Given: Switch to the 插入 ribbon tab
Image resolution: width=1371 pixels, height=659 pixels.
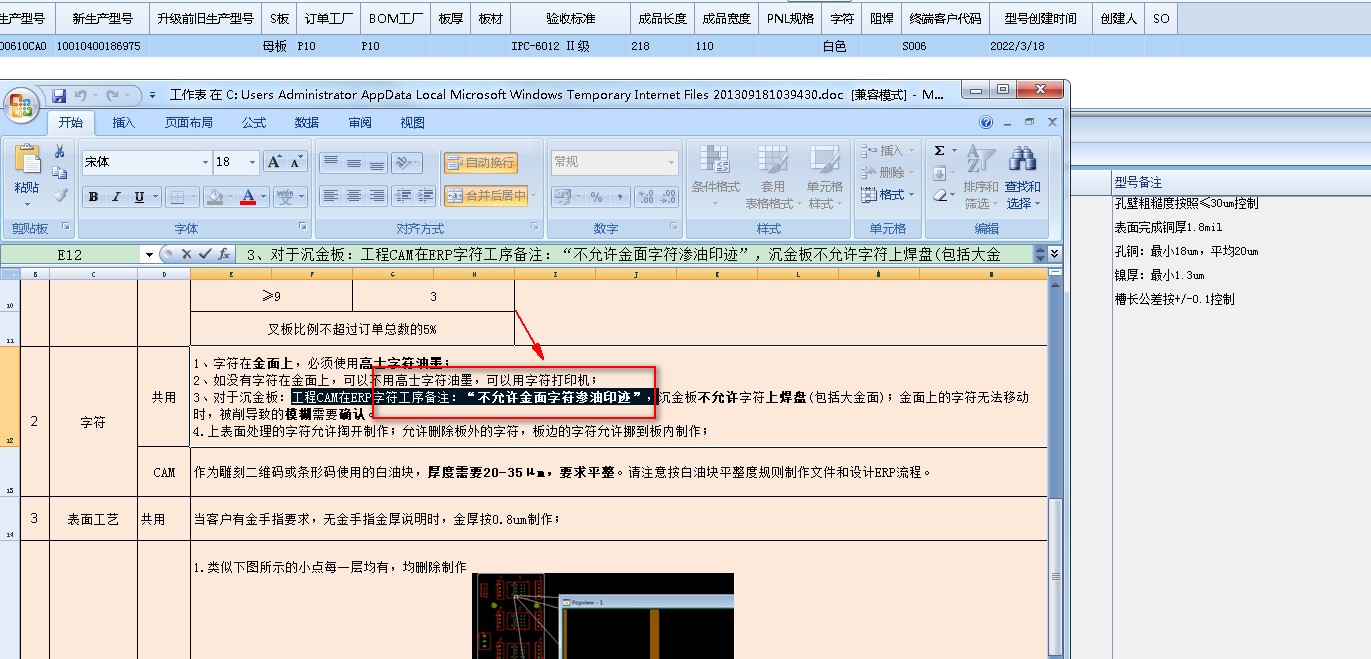Looking at the screenshot, I should coord(124,123).
